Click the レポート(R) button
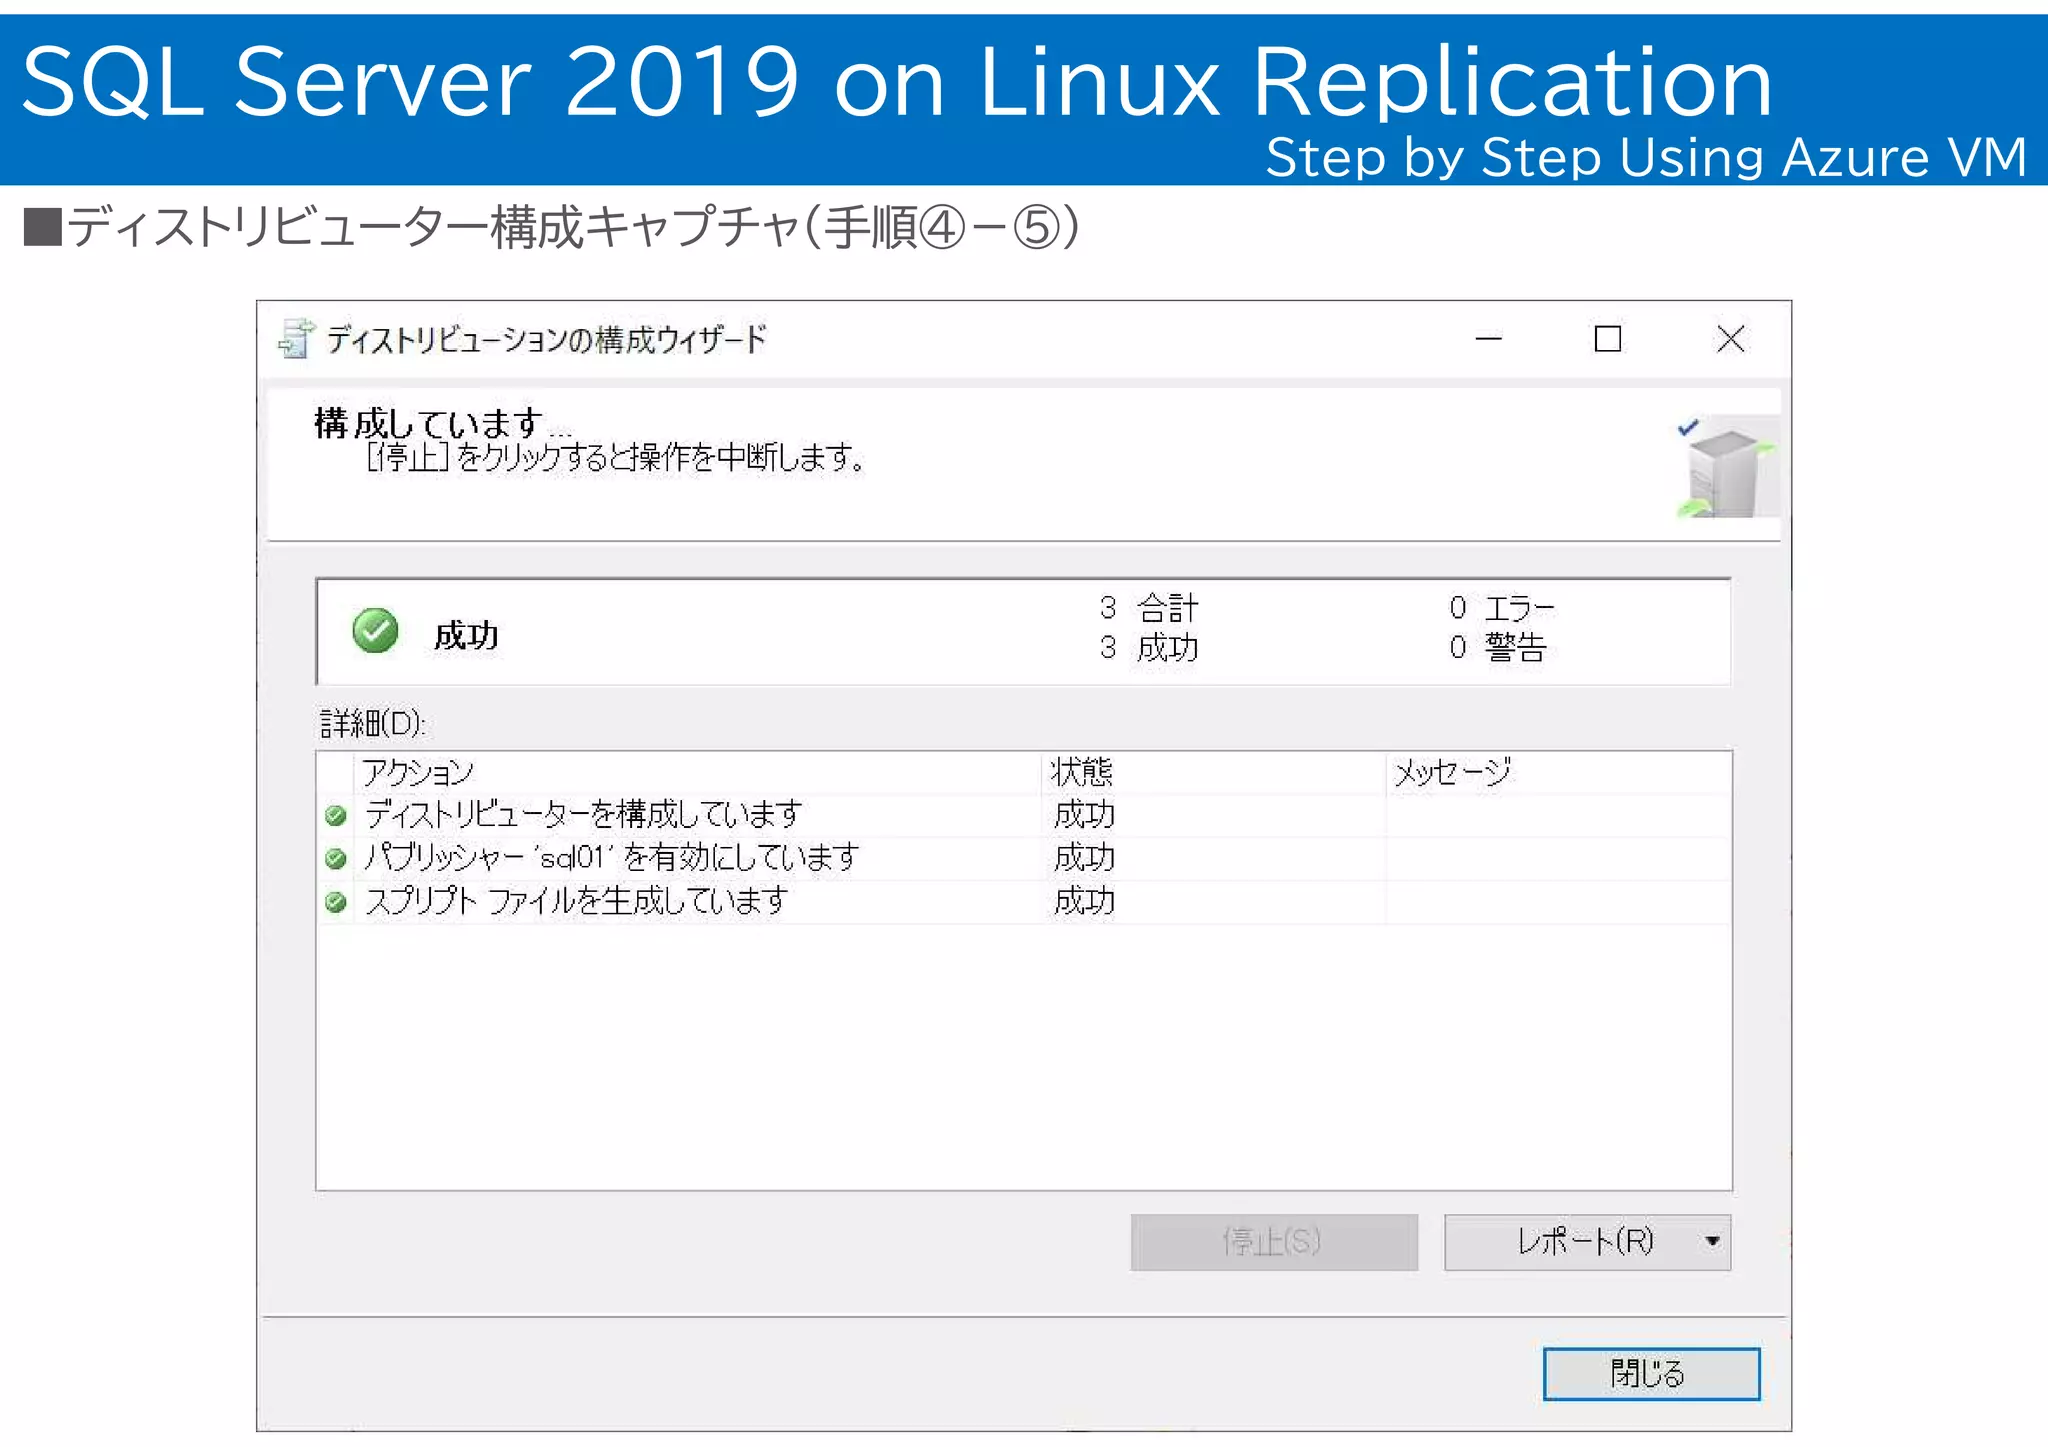 click(x=1587, y=1242)
